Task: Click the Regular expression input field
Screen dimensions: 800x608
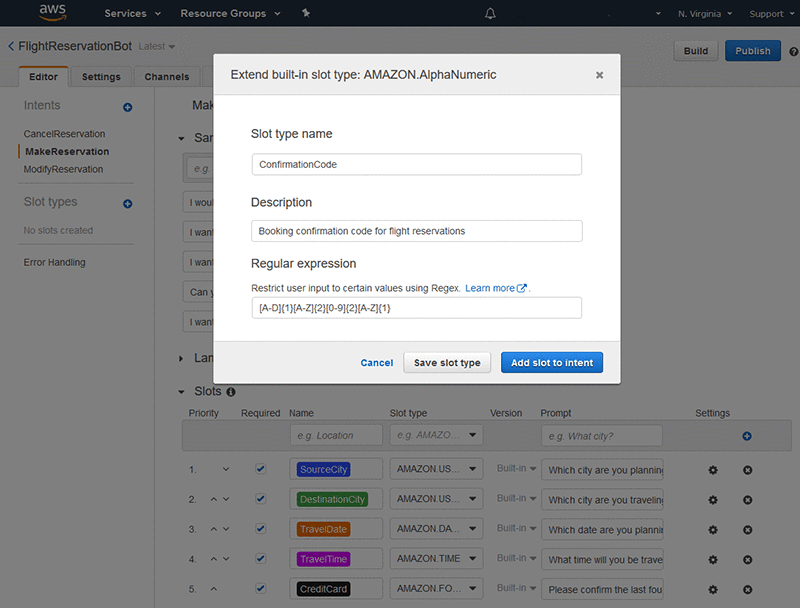Action: click(416, 308)
